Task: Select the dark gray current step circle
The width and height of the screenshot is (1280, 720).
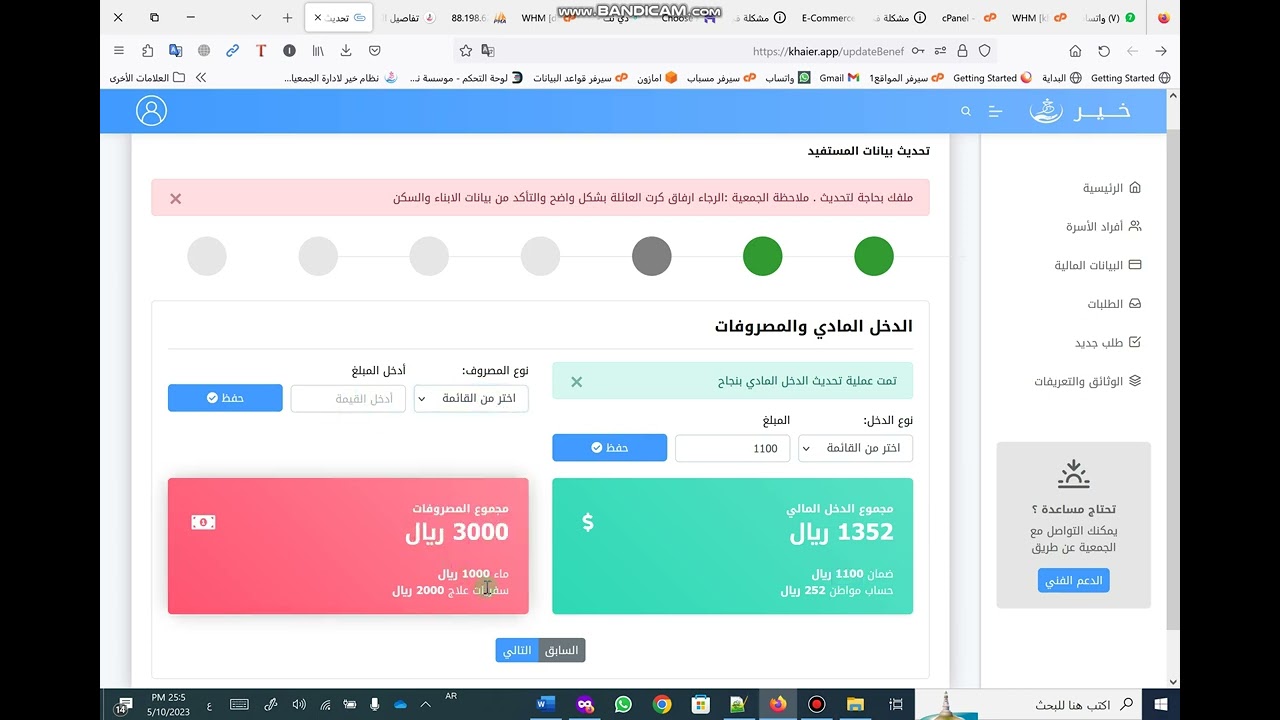Action: (x=652, y=256)
